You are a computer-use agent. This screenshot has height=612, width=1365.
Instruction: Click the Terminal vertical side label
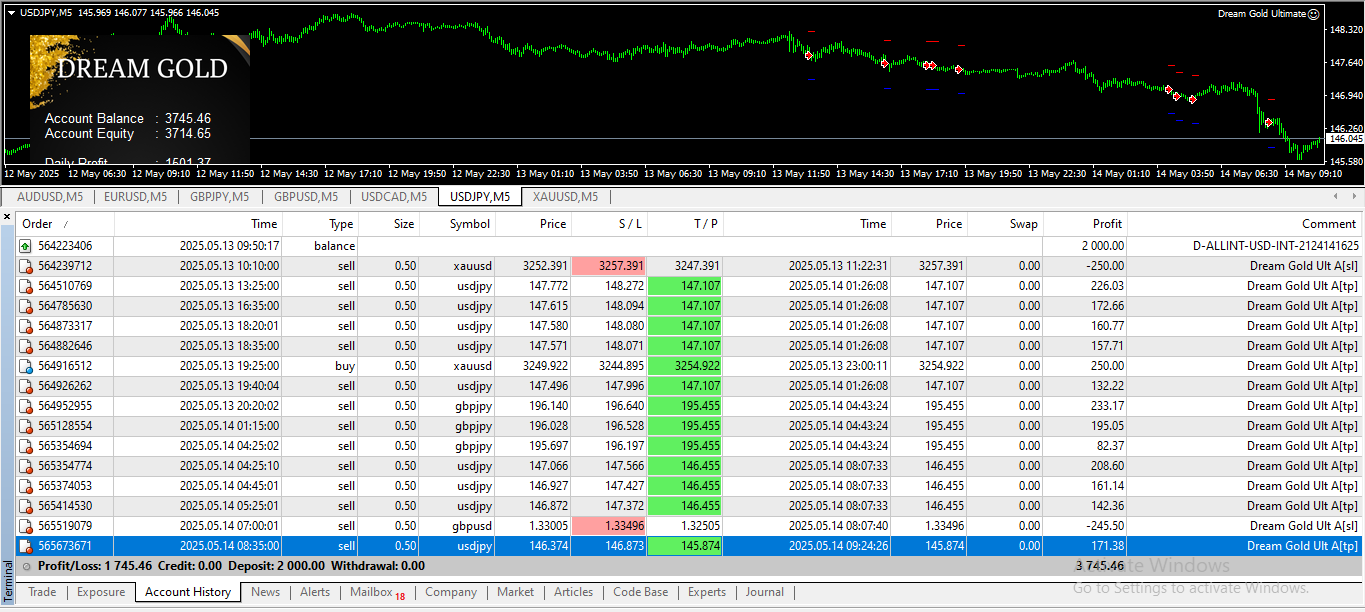8,579
